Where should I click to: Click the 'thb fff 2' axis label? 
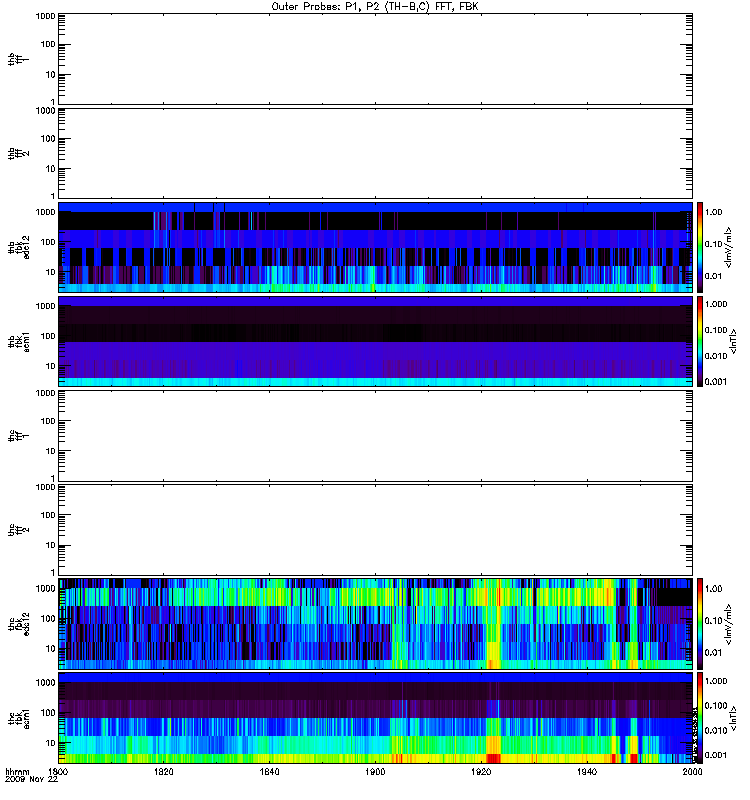tap(18, 153)
